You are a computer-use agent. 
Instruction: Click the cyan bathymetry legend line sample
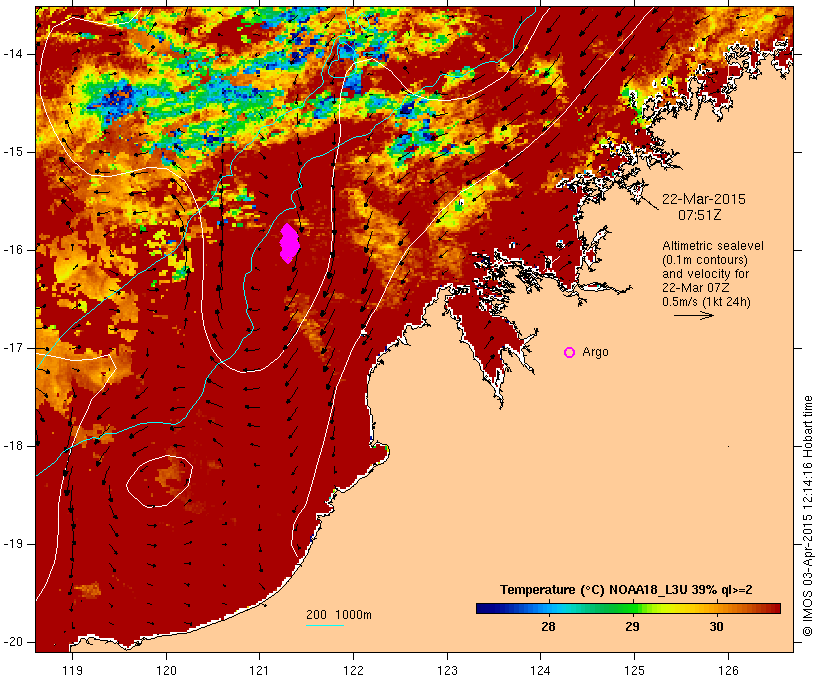coord(325,625)
